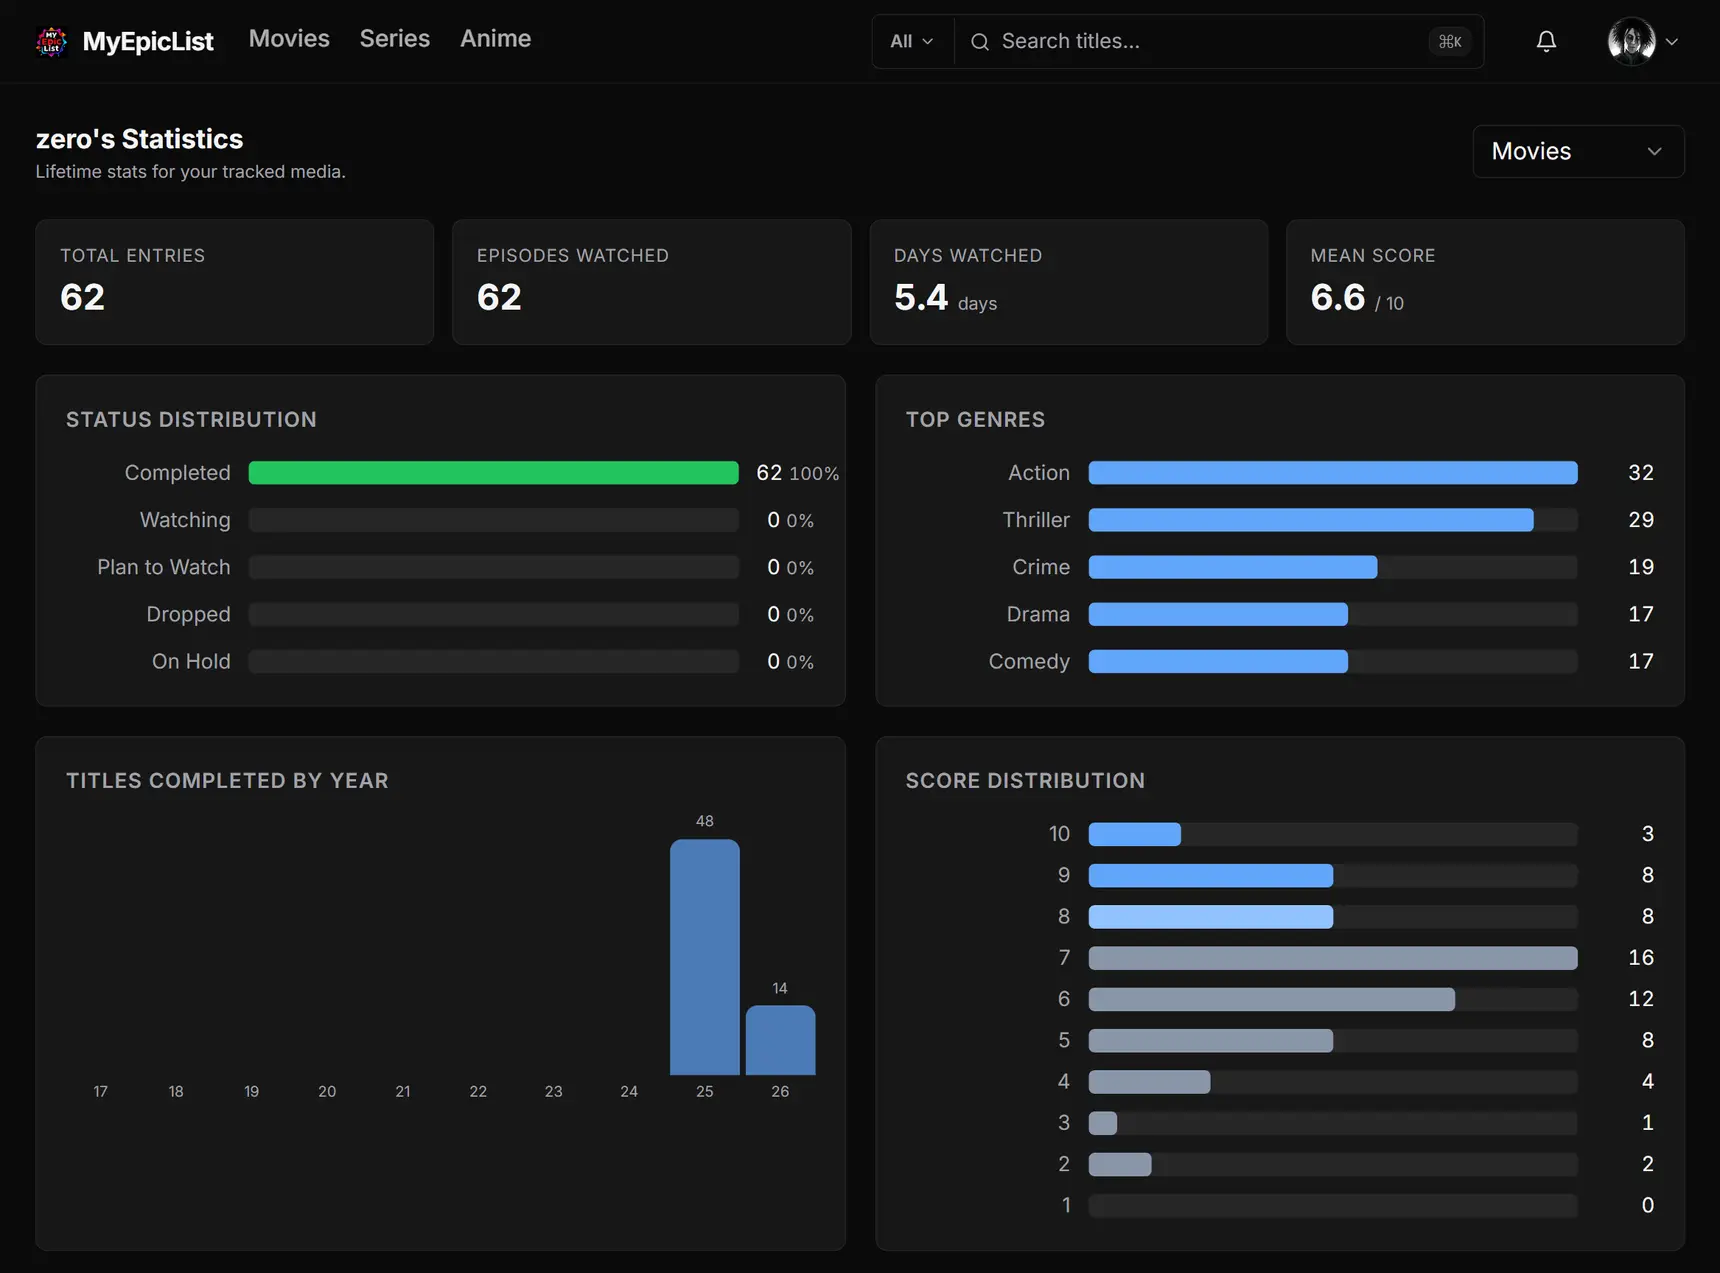Go to the Series nav tab
Screen dimensions: 1720x1273
tap(395, 39)
